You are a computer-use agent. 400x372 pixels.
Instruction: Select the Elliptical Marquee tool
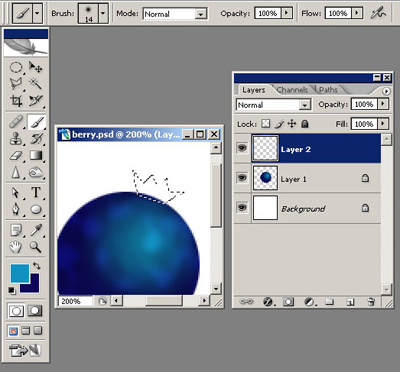[x=16, y=68]
